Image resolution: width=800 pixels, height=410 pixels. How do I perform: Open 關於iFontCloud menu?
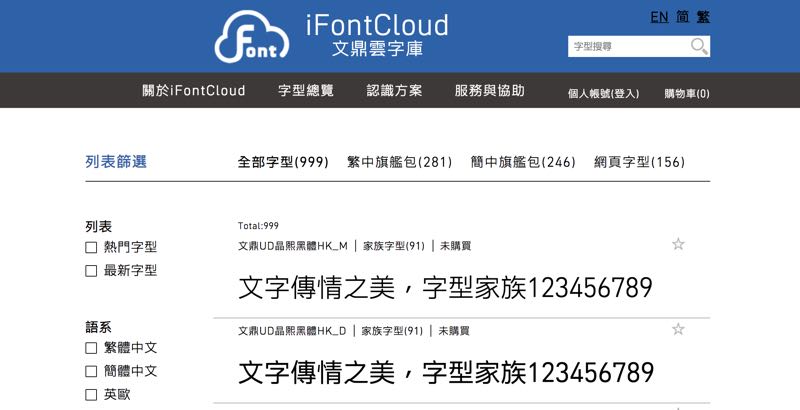tap(194, 91)
